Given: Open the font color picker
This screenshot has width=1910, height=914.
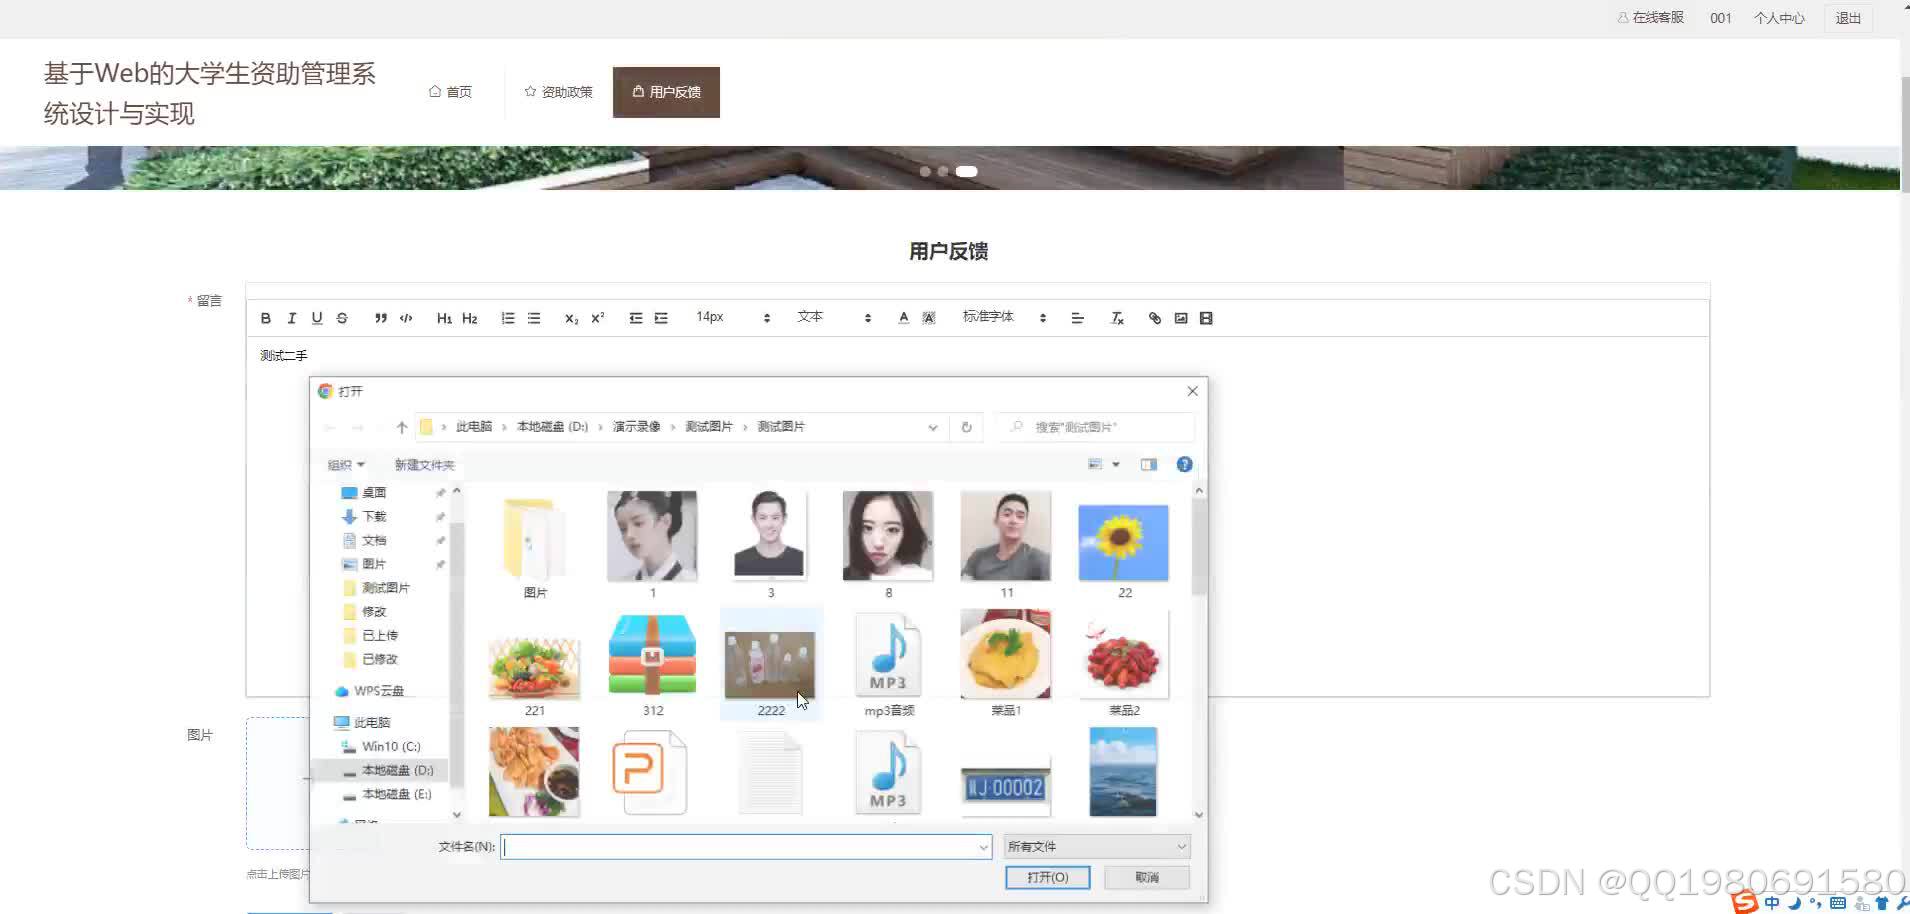Looking at the screenshot, I should tap(902, 317).
